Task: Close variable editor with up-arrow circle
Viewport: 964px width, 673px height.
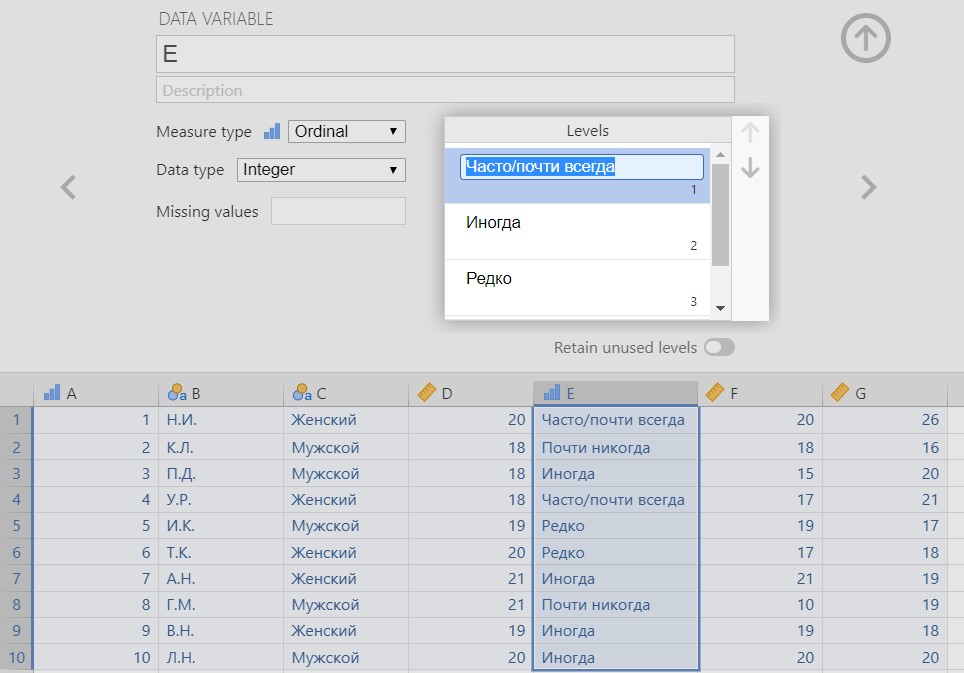Action: click(x=866, y=38)
